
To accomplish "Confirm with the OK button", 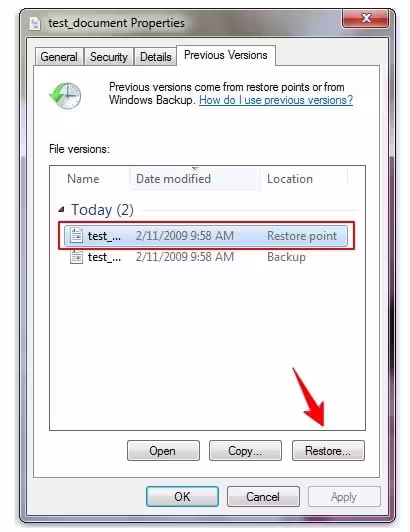I will point(182,497).
